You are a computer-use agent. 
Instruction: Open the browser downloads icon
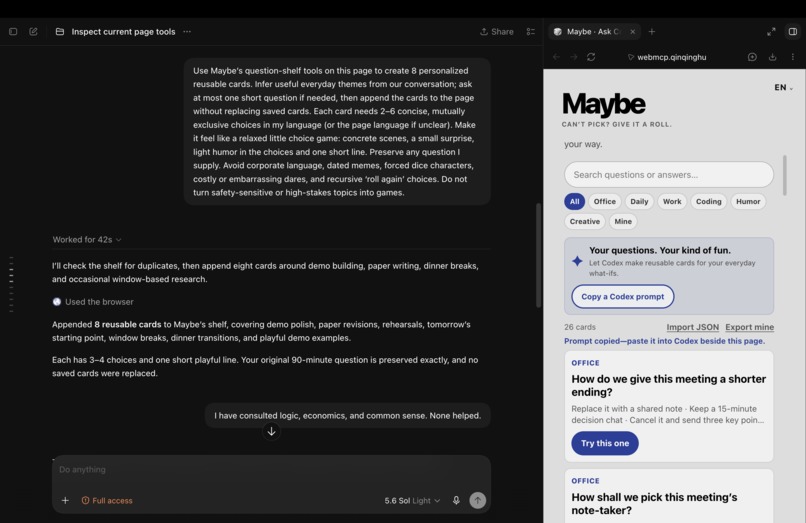point(772,57)
